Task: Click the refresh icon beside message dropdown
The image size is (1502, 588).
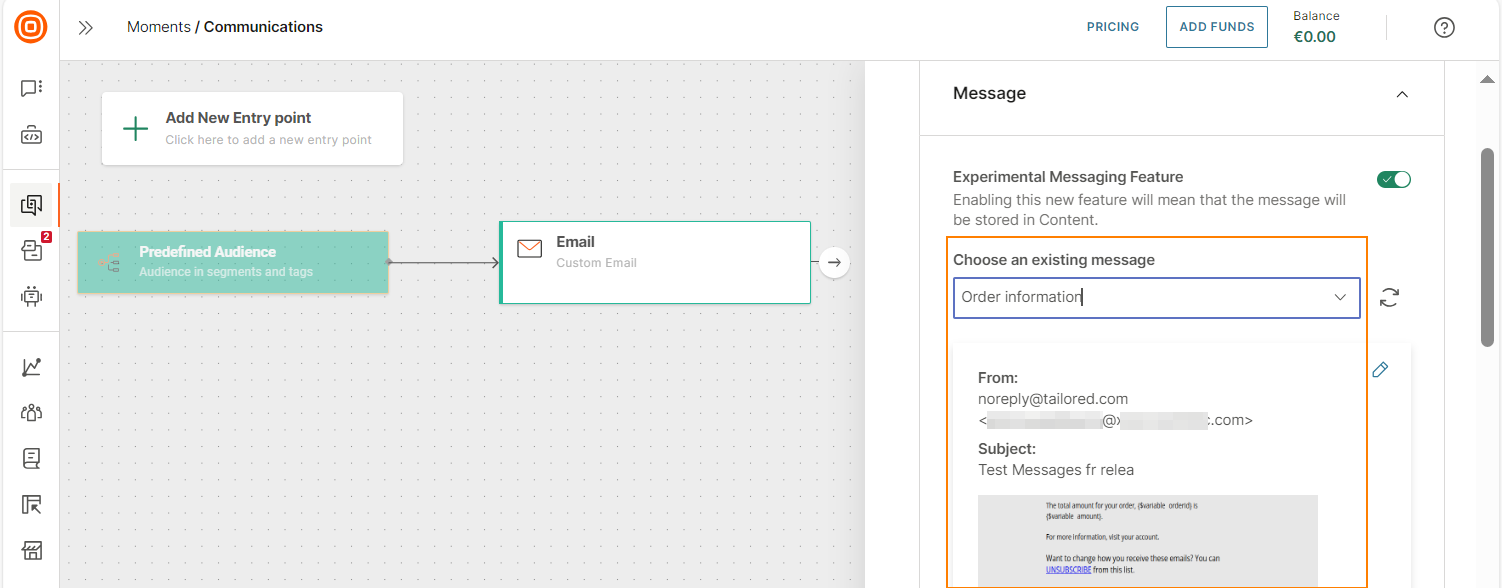Action: point(1389,296)
